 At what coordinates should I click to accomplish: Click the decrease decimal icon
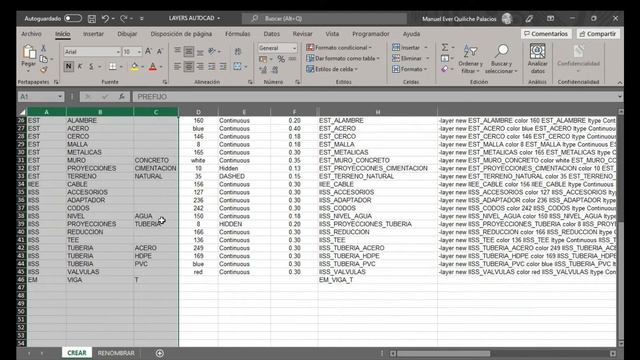275,70
